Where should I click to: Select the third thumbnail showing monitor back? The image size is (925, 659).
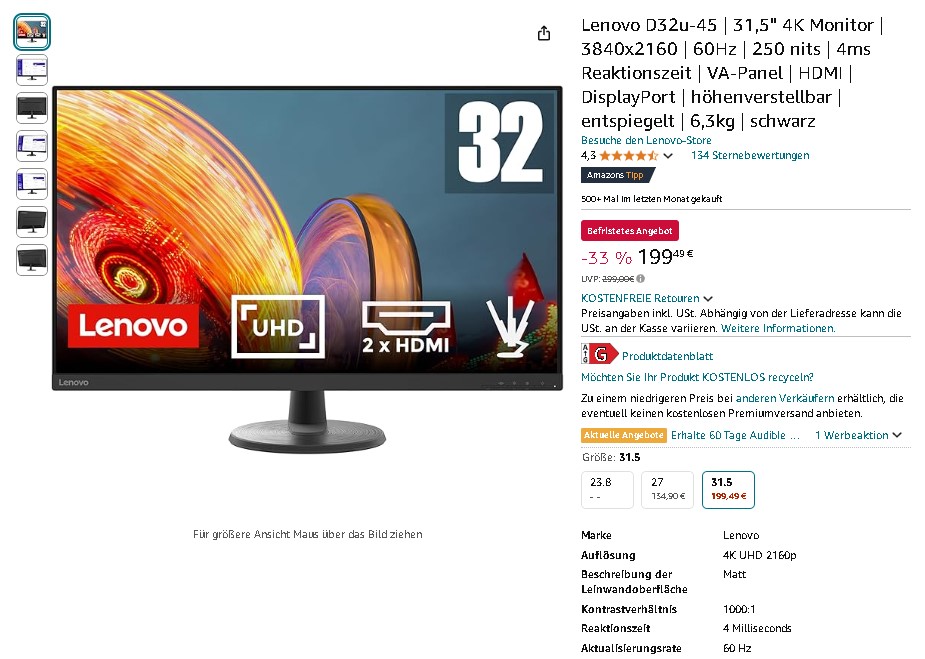click(32, 109)
